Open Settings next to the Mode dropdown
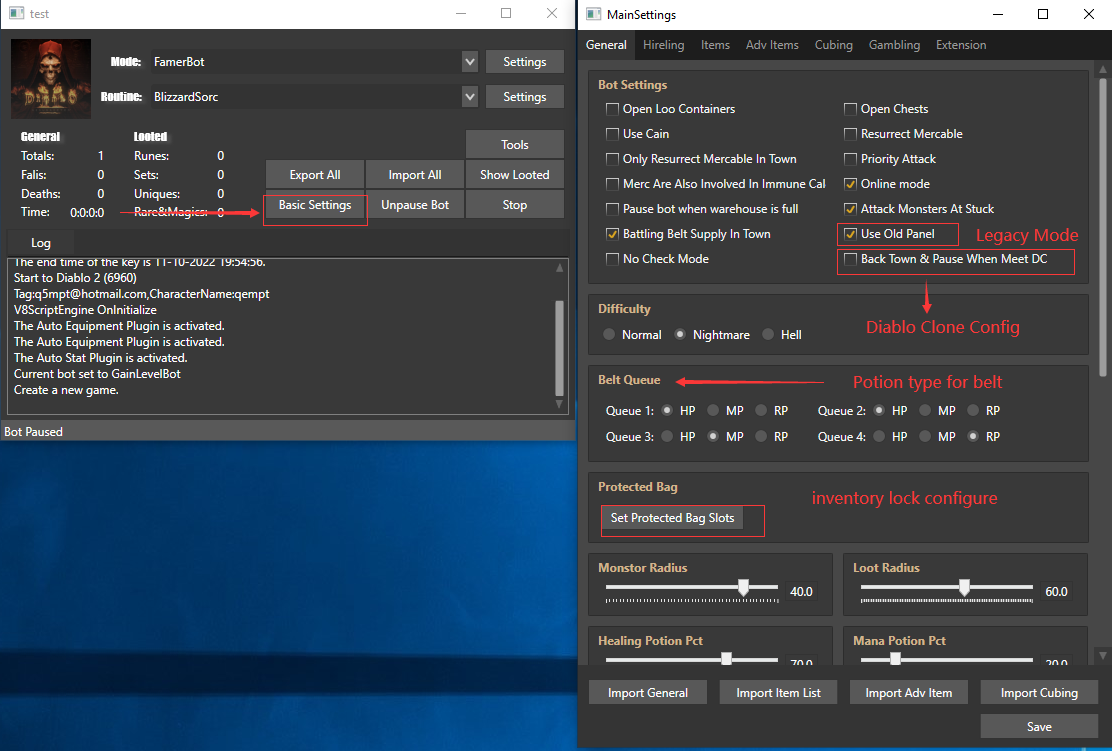This screenshot has width=1112, height=751. point(525,62)
